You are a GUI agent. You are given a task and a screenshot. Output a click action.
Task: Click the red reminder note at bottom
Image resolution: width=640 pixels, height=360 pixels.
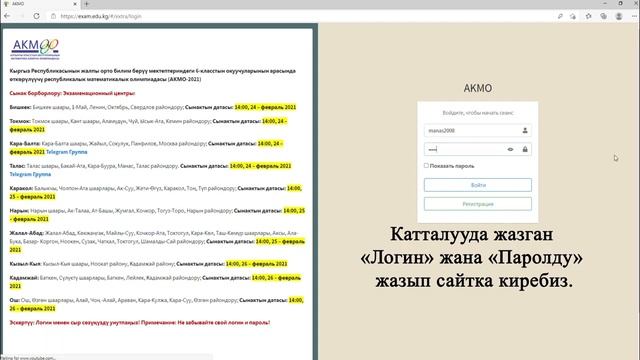click(x=140, y=322)
